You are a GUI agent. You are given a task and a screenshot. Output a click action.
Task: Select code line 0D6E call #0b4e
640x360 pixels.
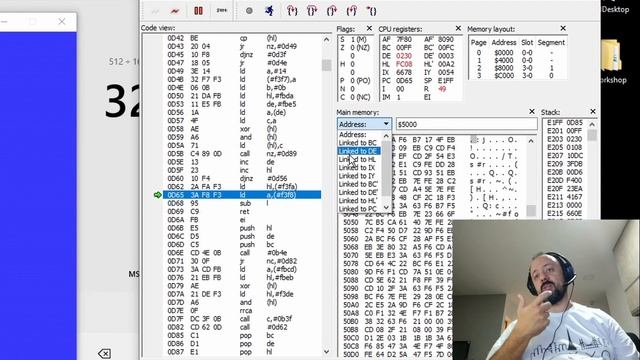click(242, 253)
